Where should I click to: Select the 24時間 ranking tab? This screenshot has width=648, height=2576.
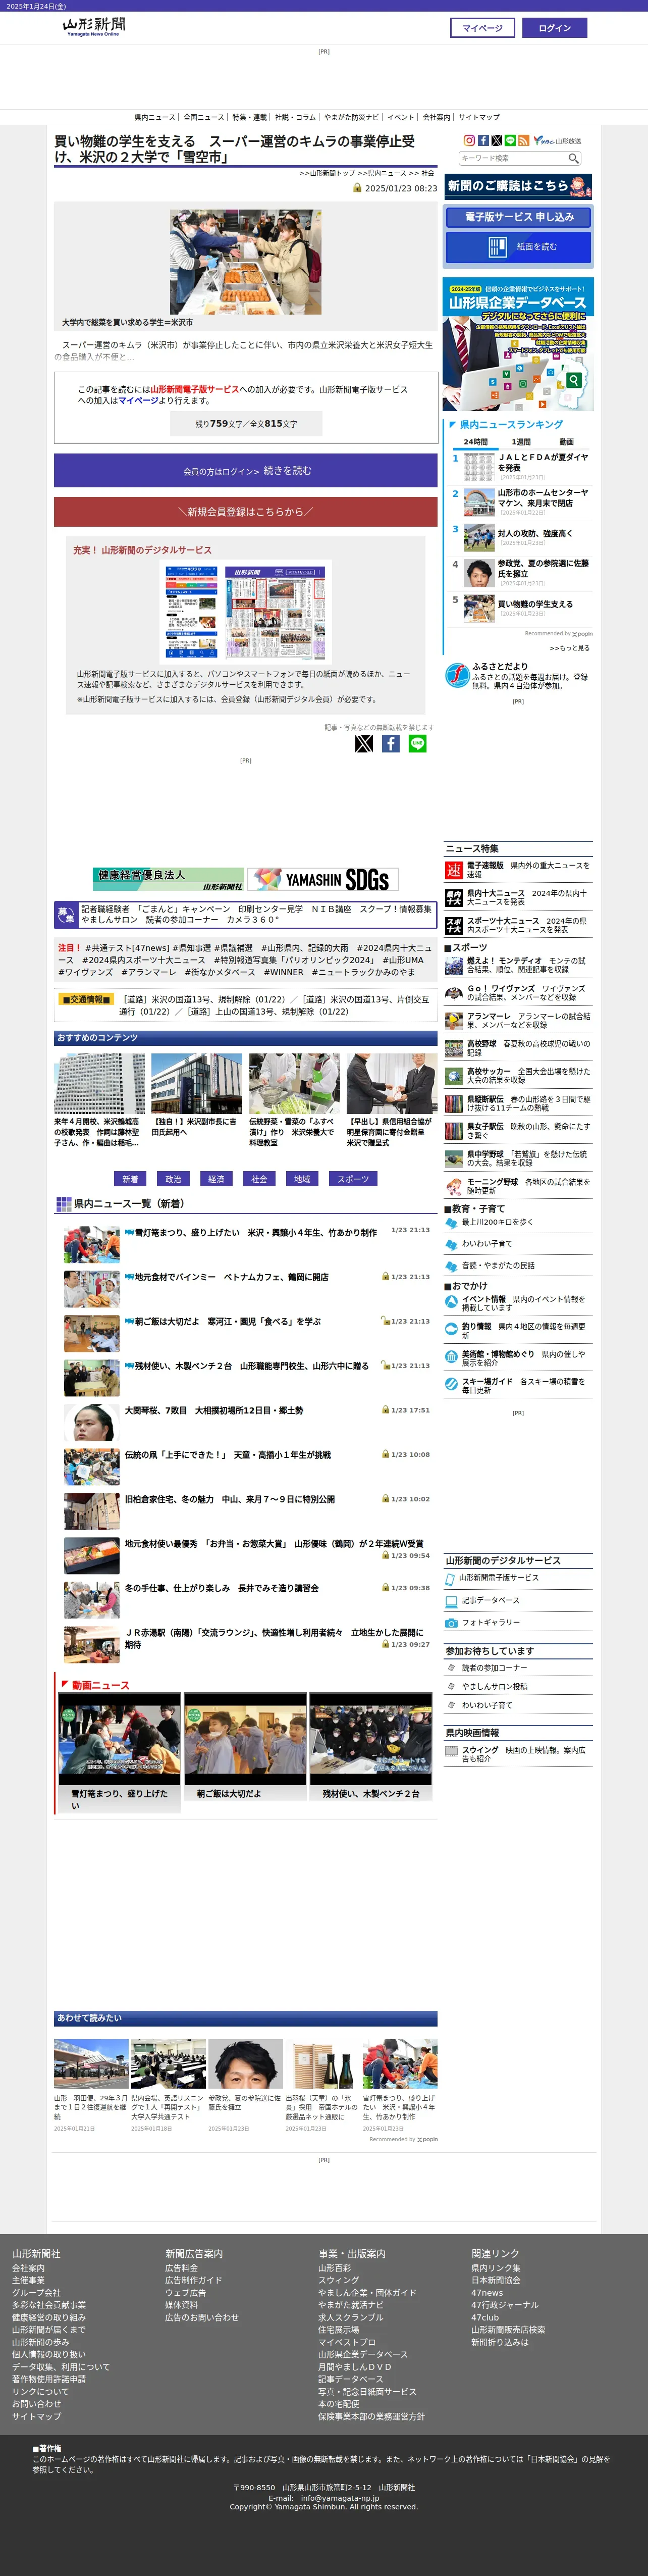tap(476, 441)
